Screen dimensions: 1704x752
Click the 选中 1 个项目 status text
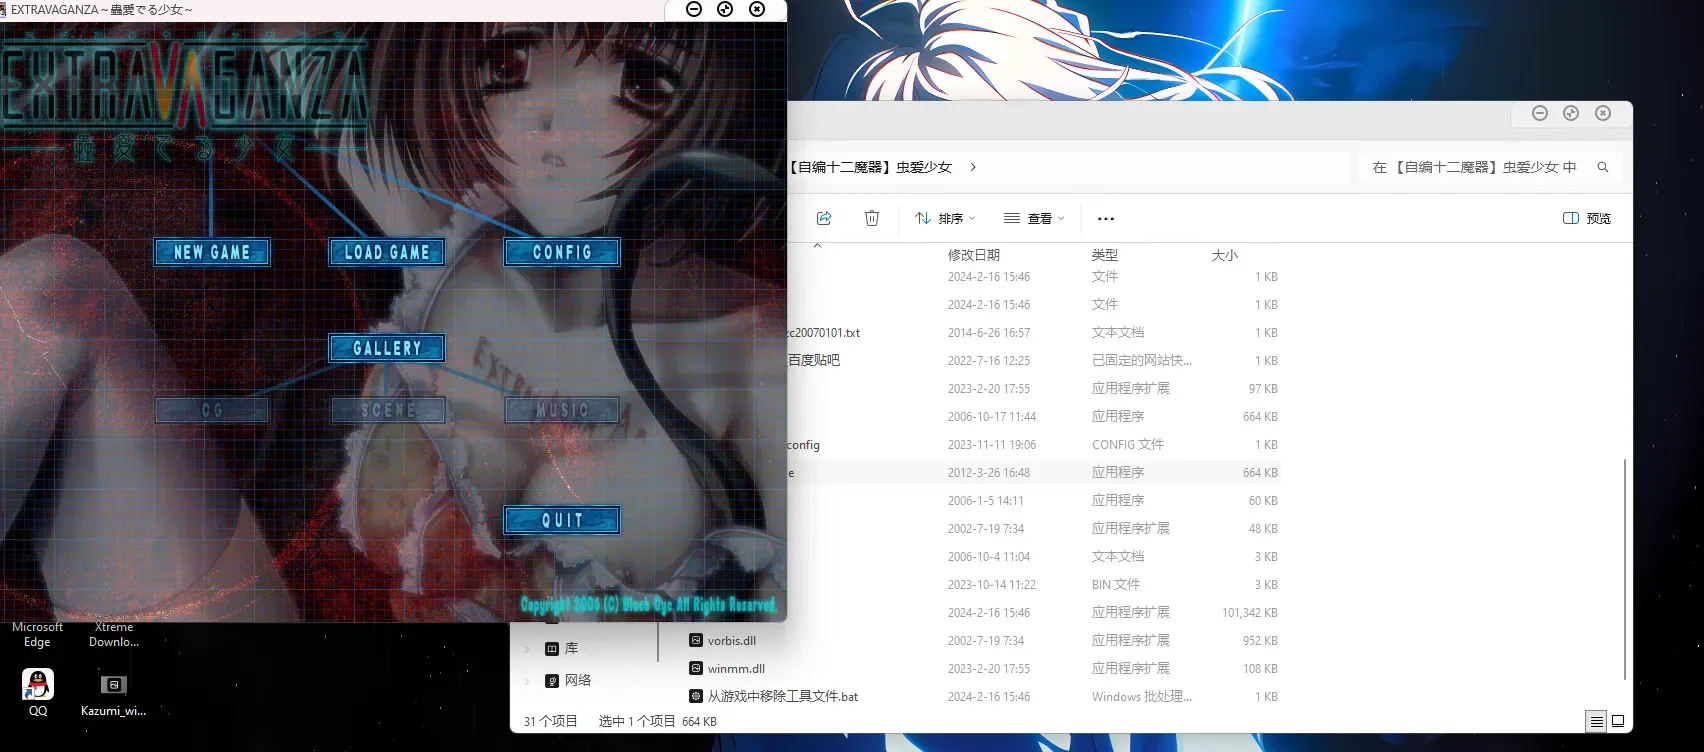coord(637,721)
